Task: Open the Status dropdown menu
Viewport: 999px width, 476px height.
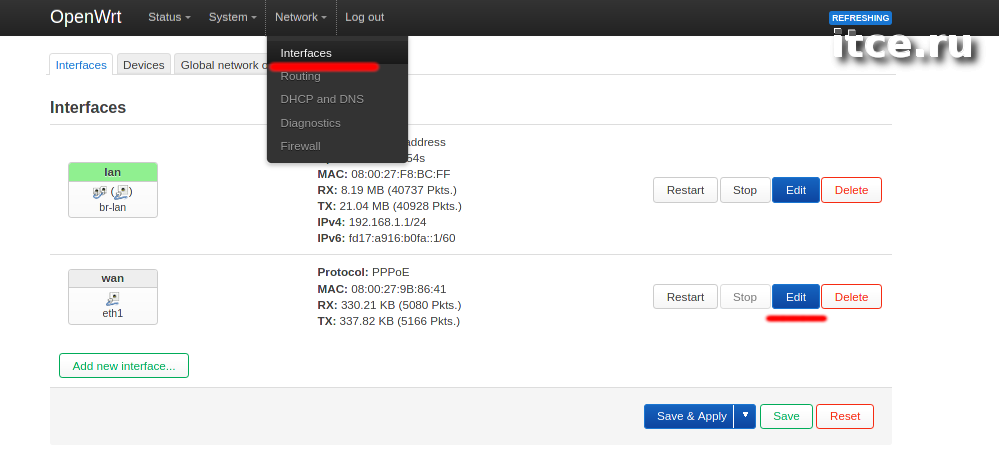Action: [169, 17]
